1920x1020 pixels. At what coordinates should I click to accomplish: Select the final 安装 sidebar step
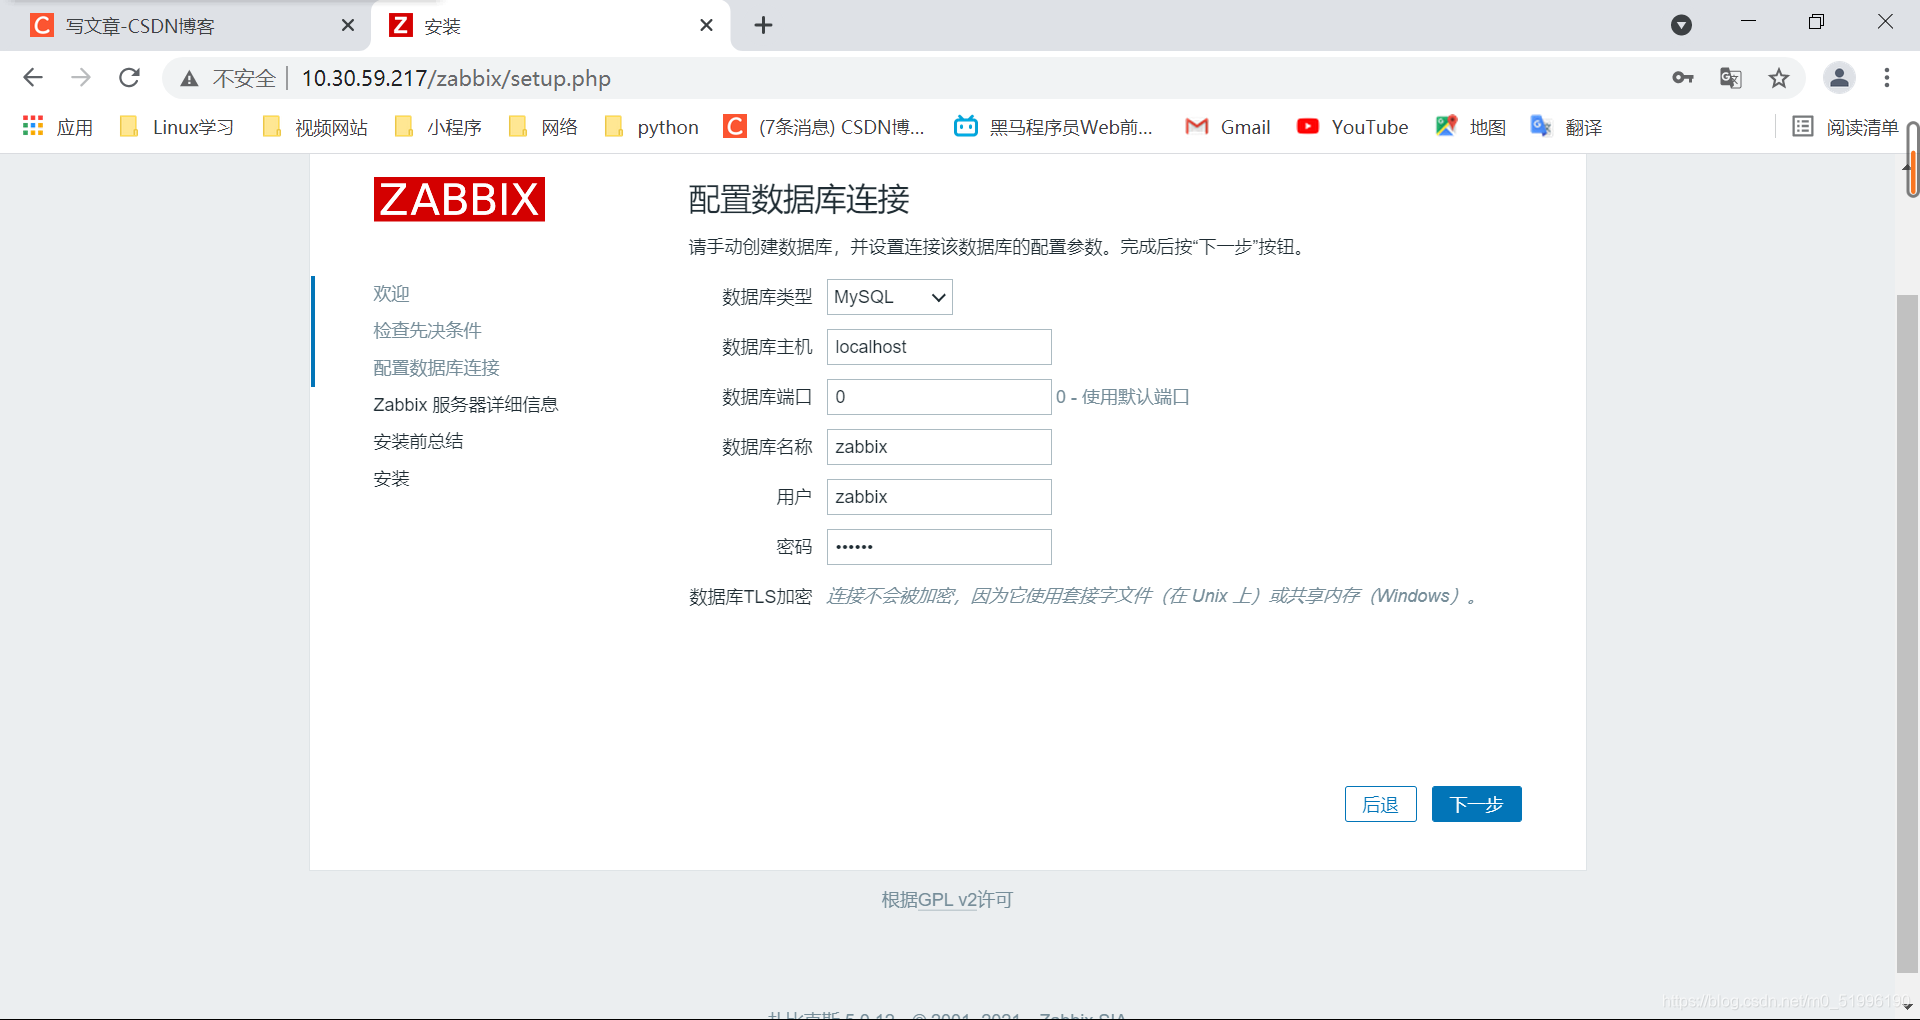click(x=391, y=479)
